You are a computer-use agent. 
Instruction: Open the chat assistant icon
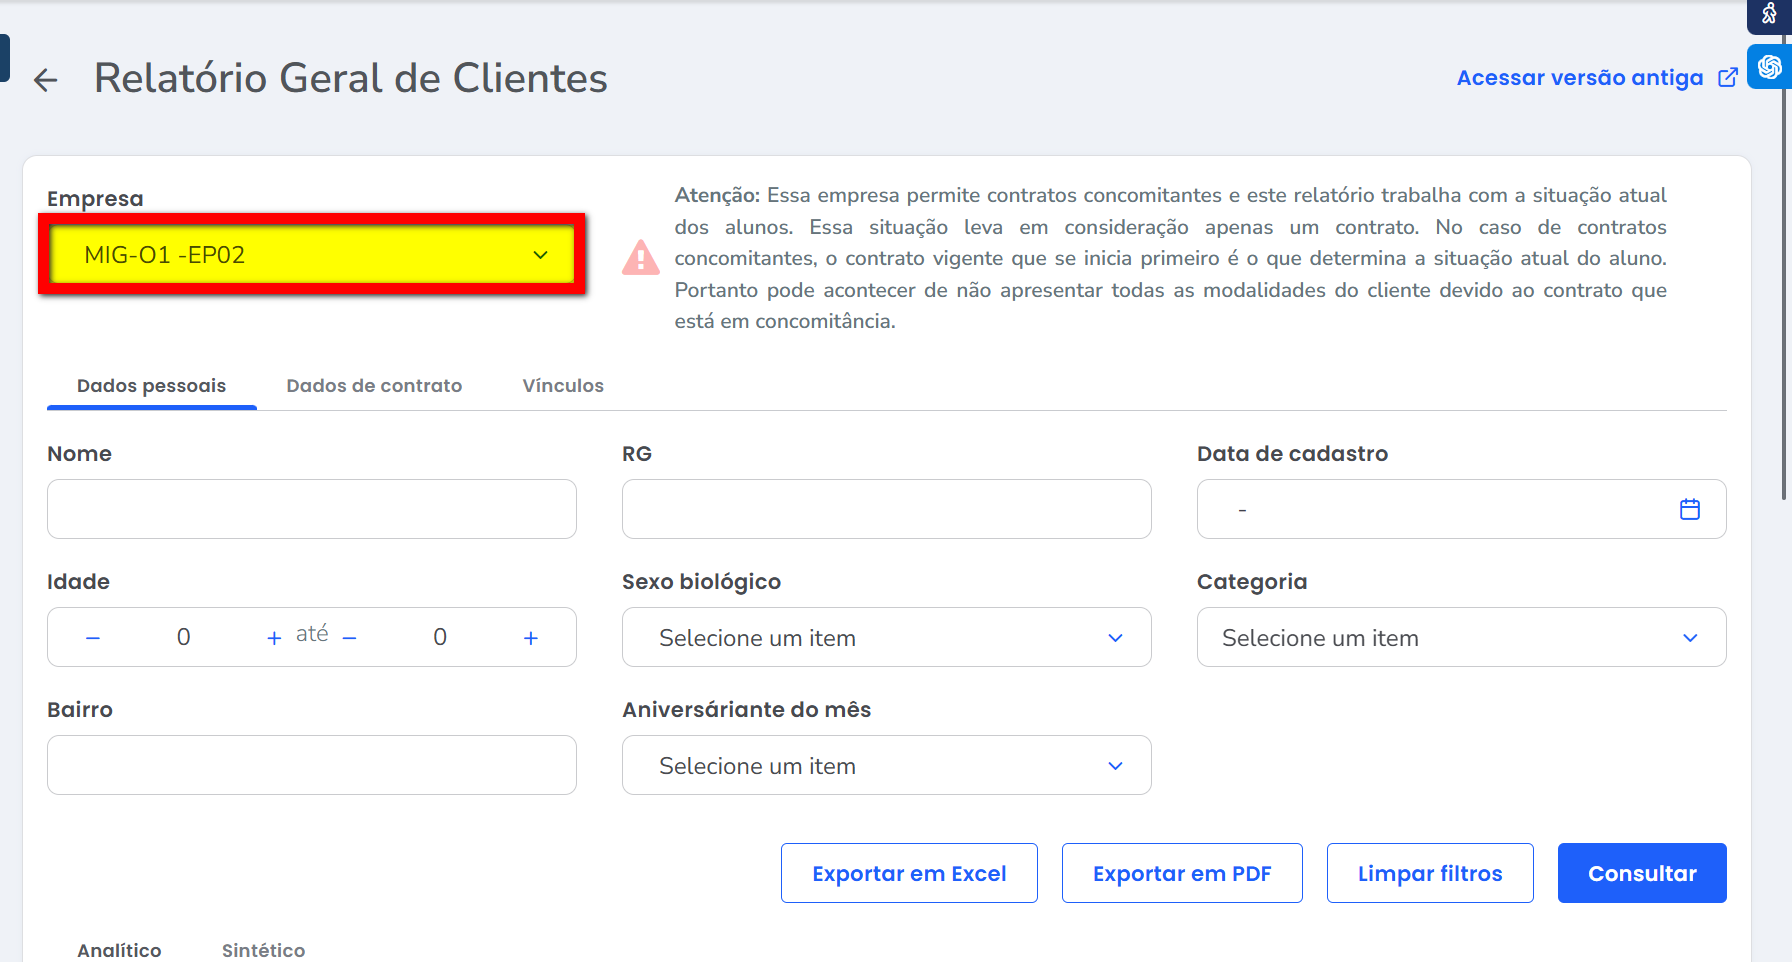coord(1769,67)
